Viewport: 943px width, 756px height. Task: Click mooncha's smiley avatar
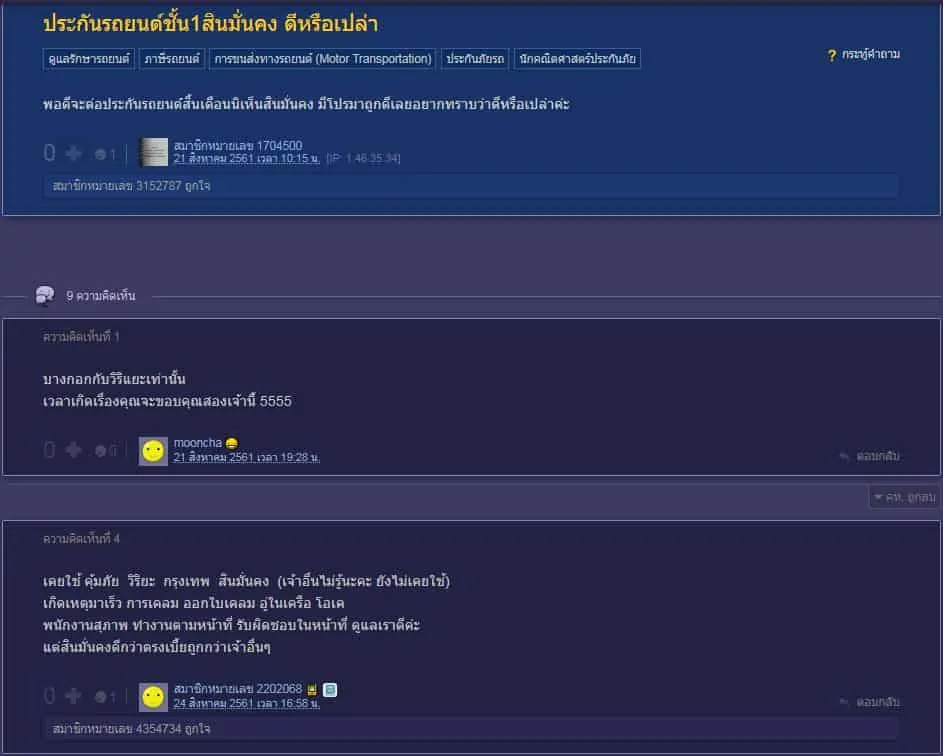pyautogui.click(x=153, y=451)
